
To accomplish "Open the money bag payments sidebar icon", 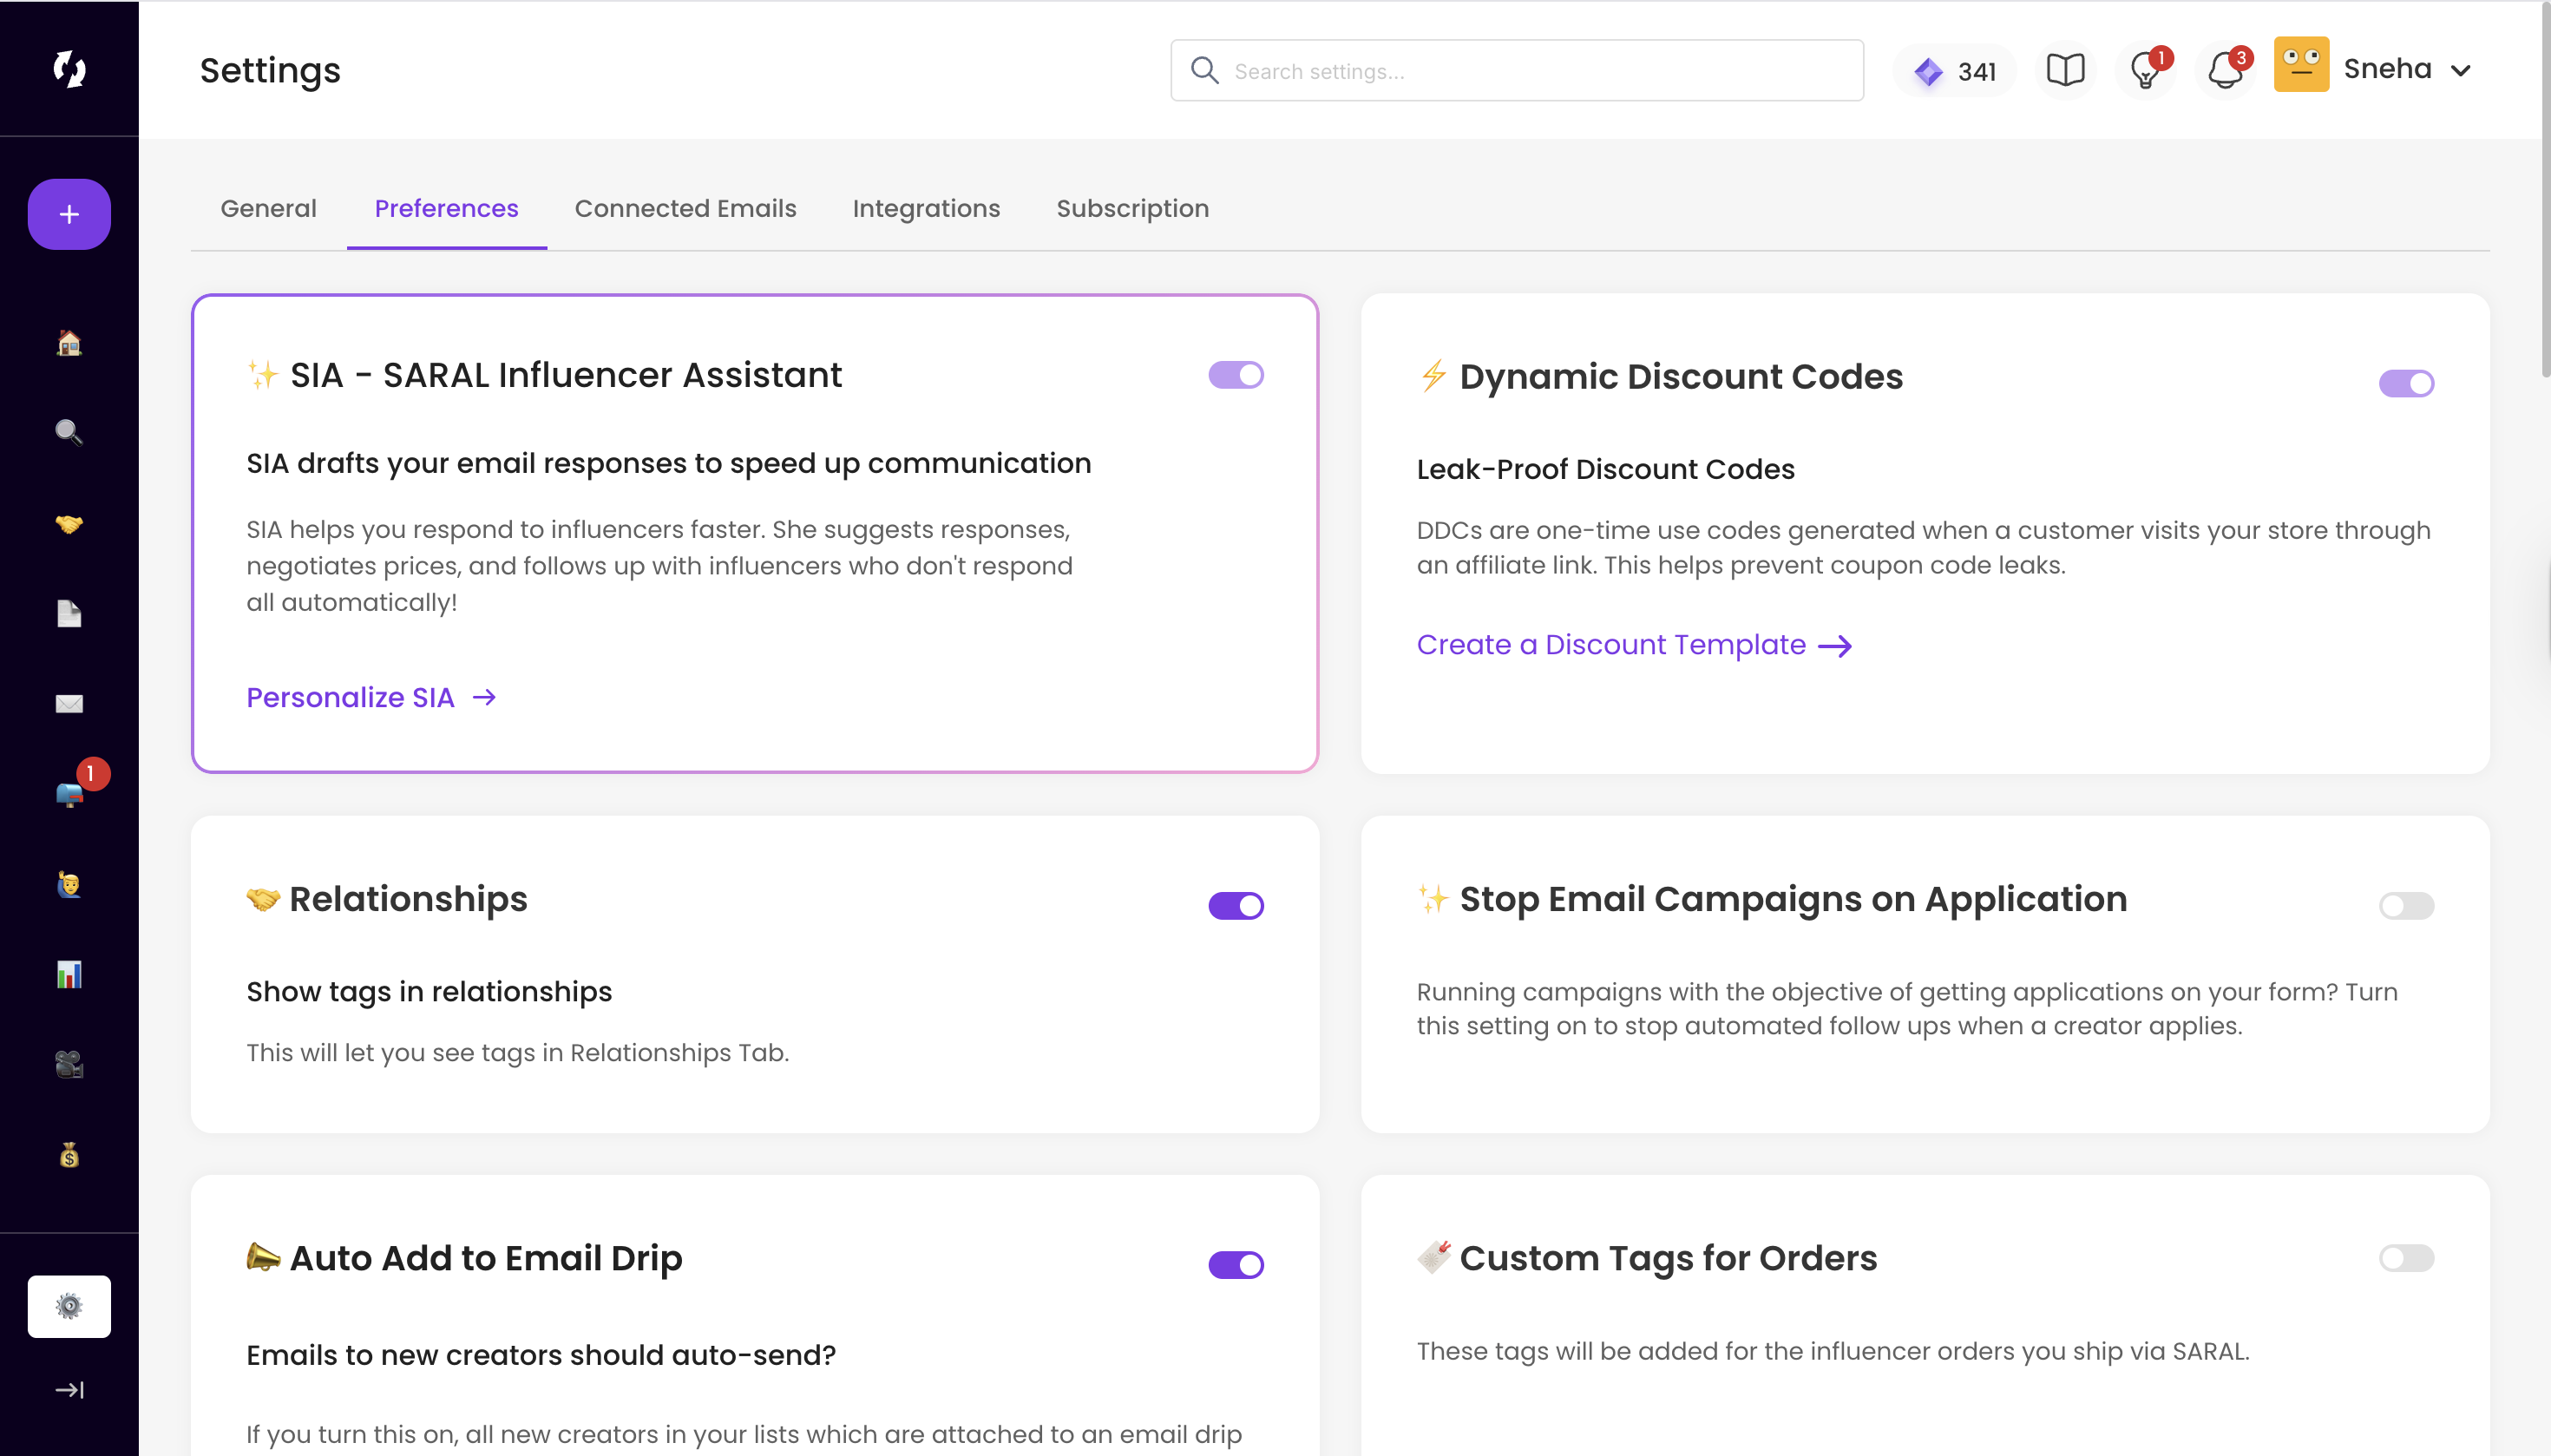I will click(x=69, y=1155).
